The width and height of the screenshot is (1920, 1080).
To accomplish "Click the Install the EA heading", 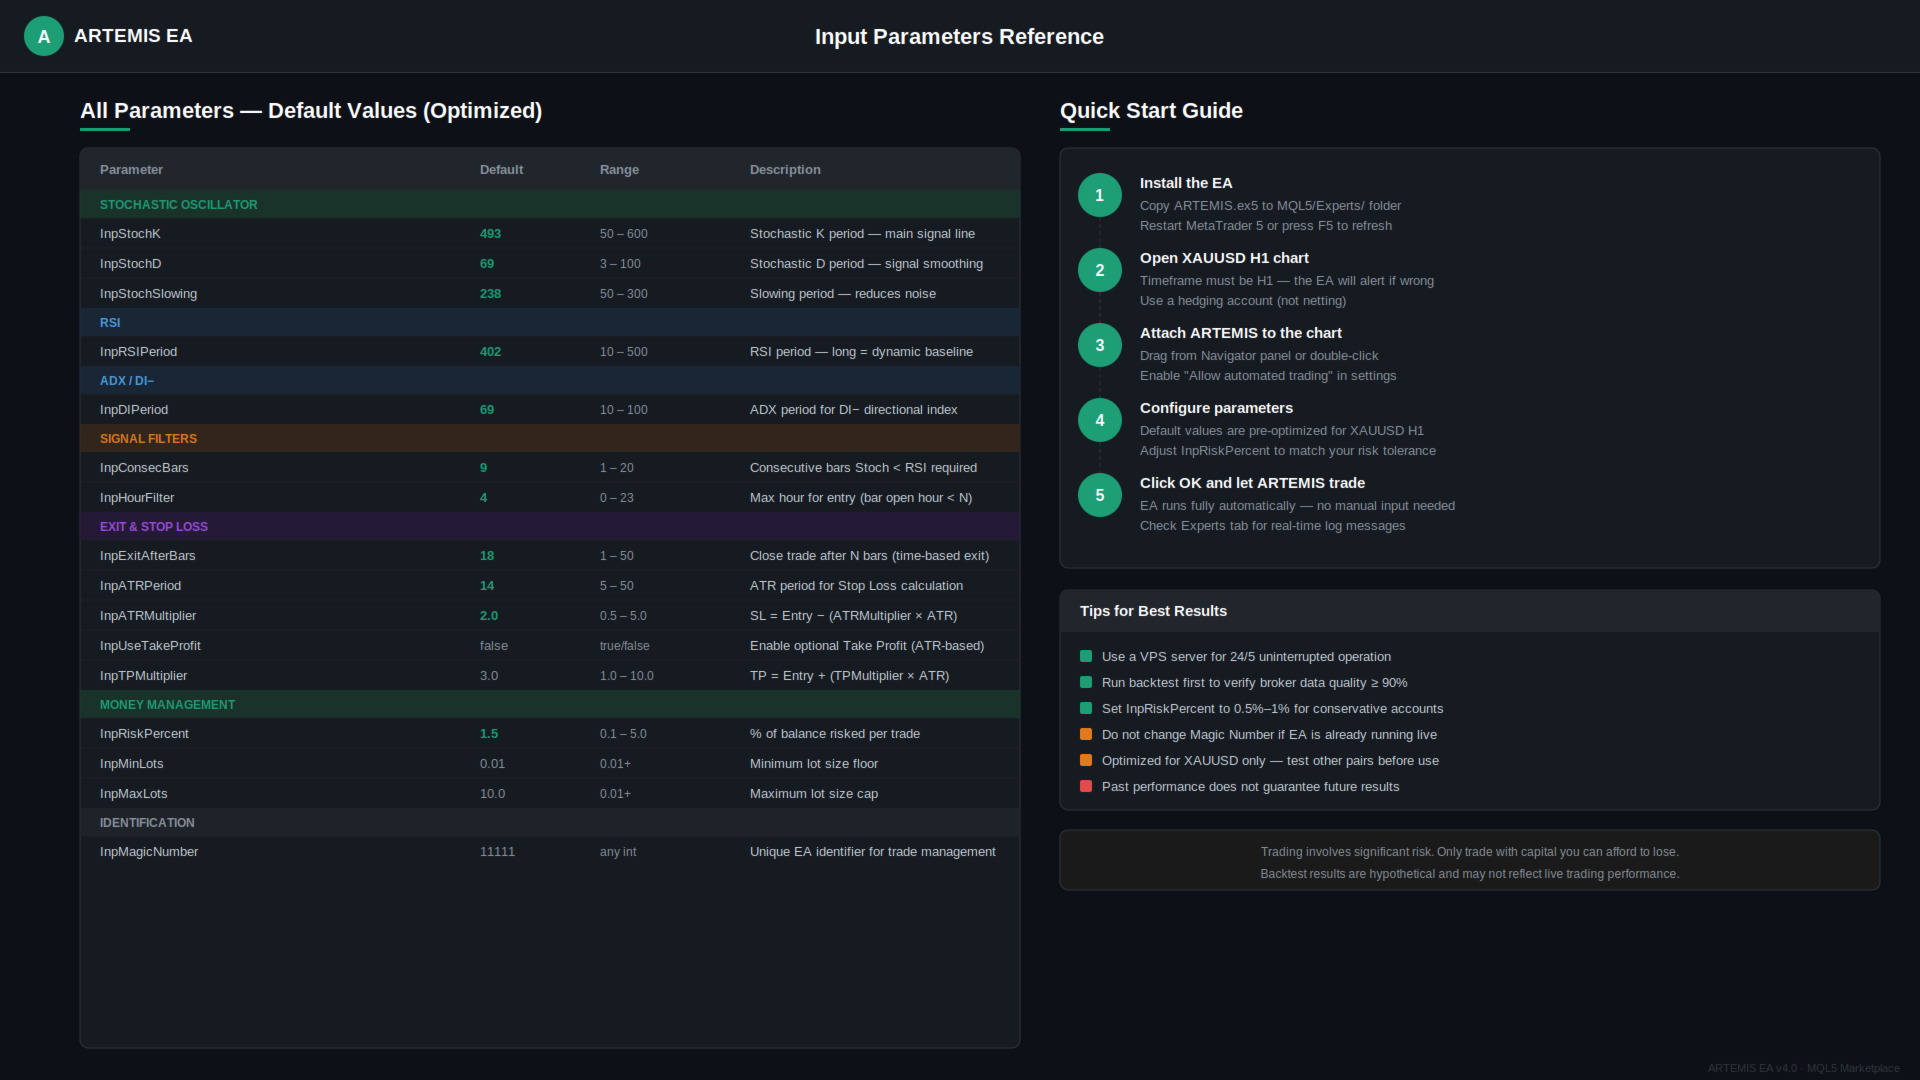I will (1186, 183).
